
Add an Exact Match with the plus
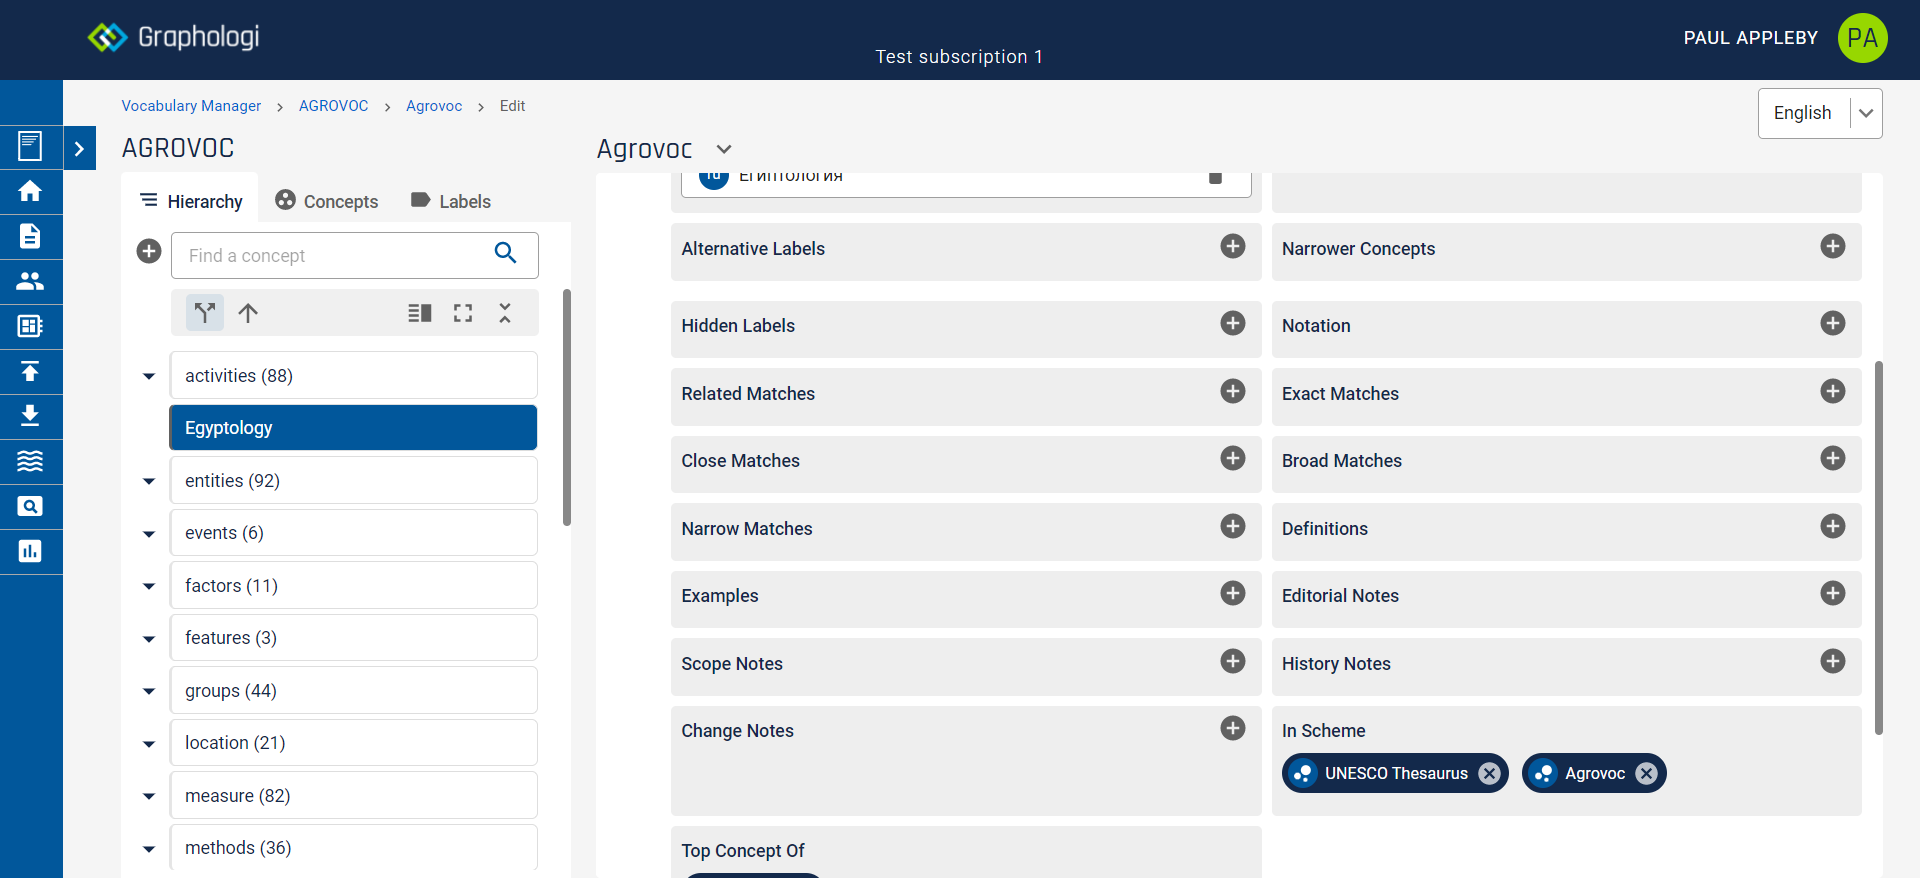(x=1833, y=391)
